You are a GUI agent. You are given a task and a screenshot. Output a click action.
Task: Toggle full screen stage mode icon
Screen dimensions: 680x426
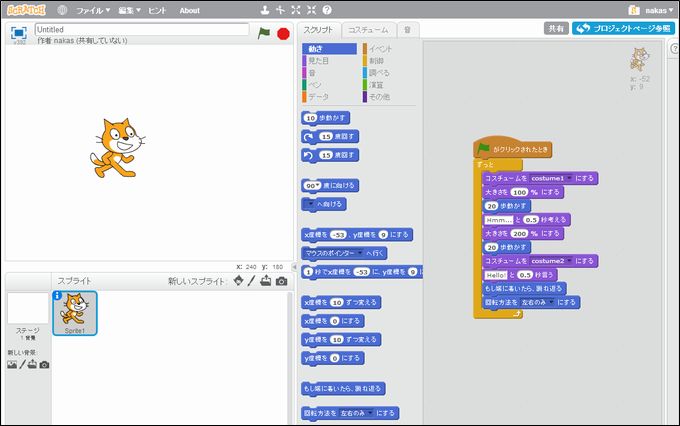point(18,32)
